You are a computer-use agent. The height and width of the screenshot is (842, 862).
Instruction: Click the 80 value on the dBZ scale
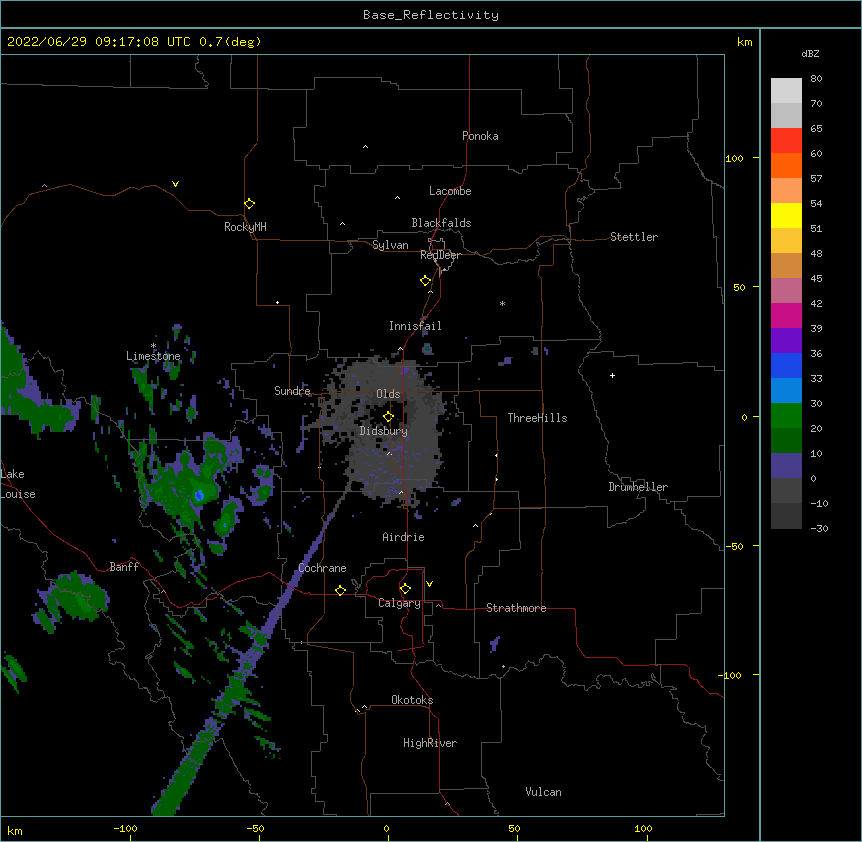click(x=816, y=79)
